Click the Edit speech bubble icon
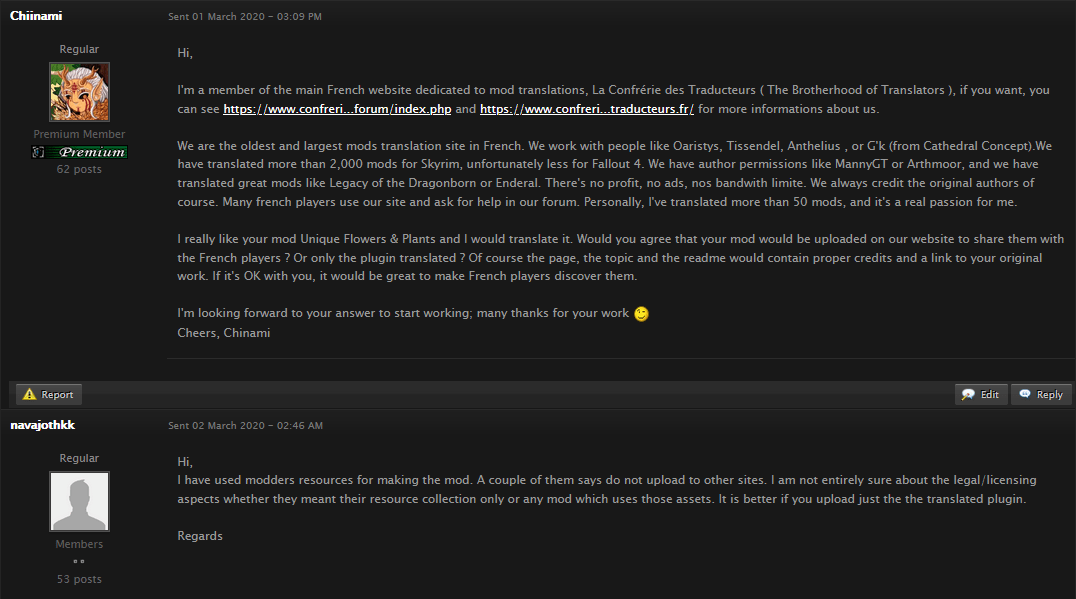This screenshot has width=1076, height=599. (x=968, y=395)
